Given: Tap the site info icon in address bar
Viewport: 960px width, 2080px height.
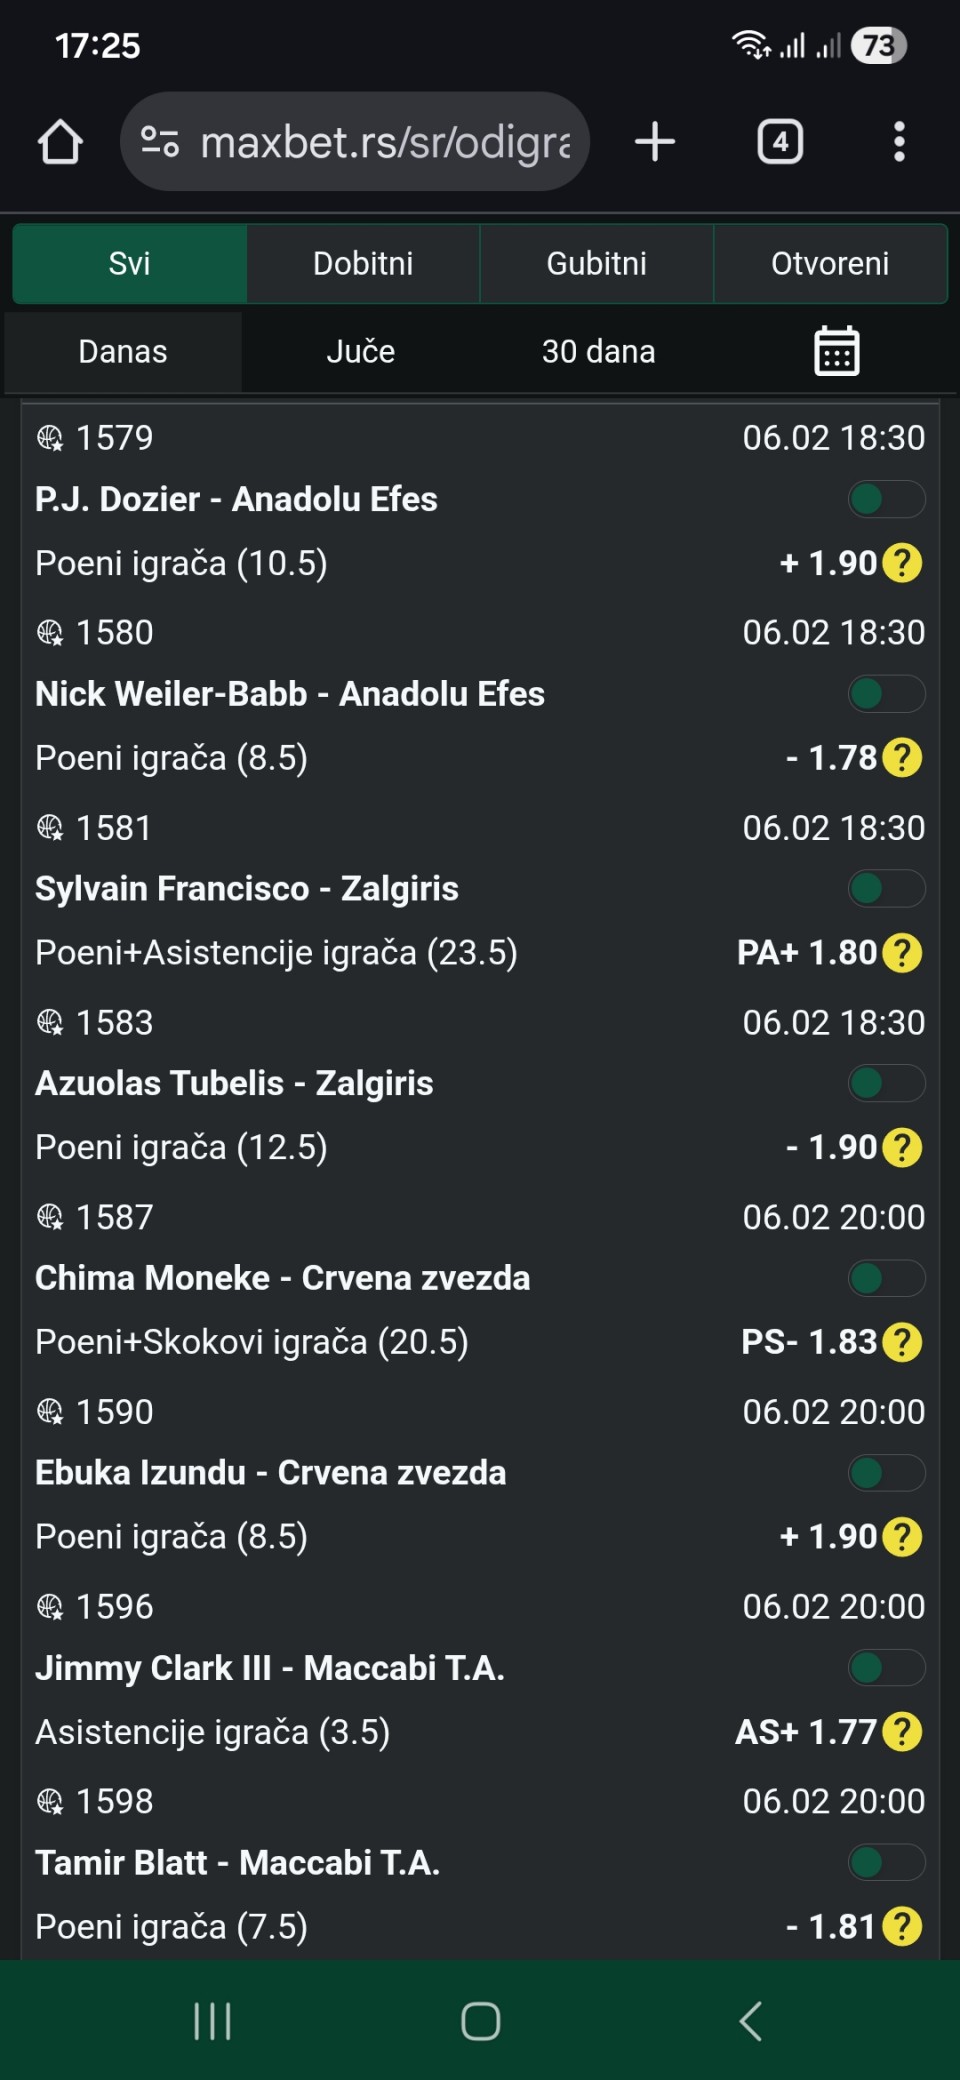Looking at the screenshot, I should coord(160,142).
